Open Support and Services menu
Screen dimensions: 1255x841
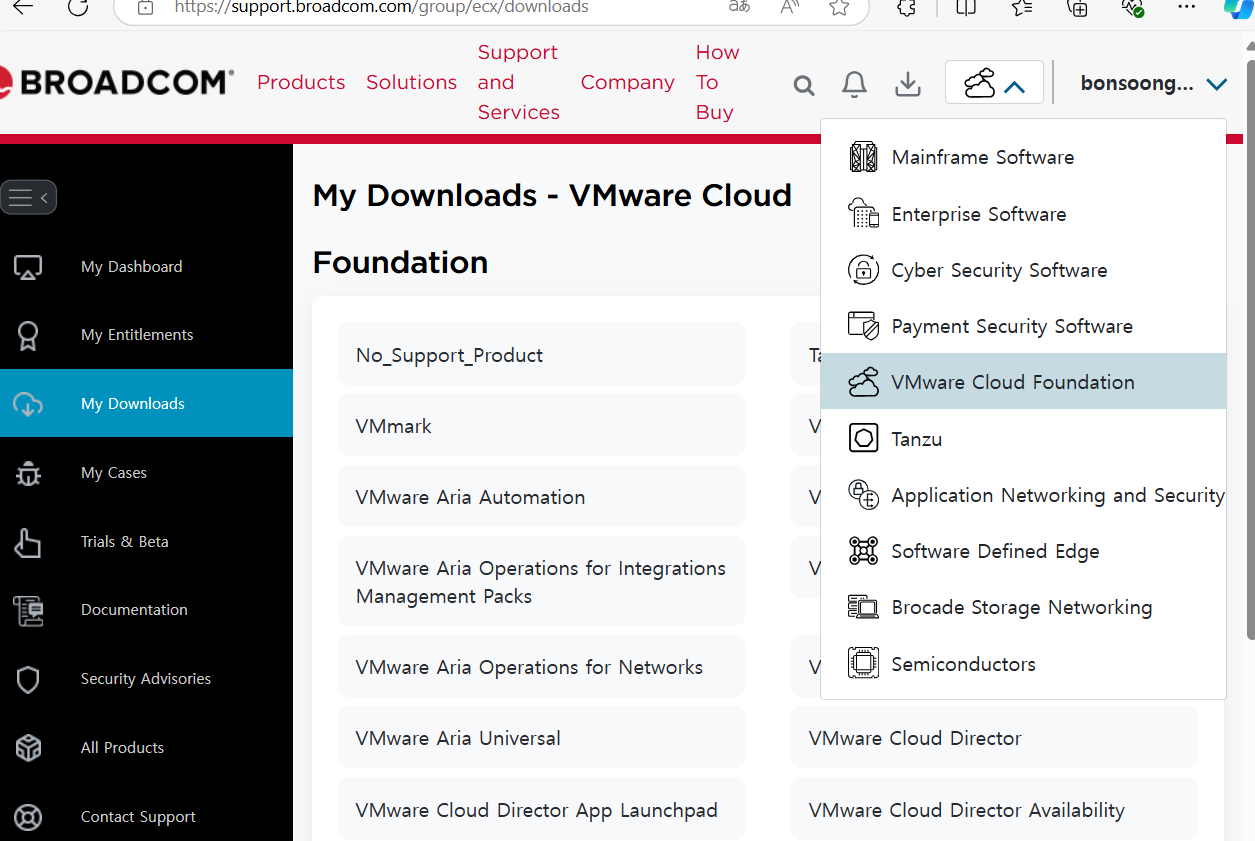pos(518,82)
